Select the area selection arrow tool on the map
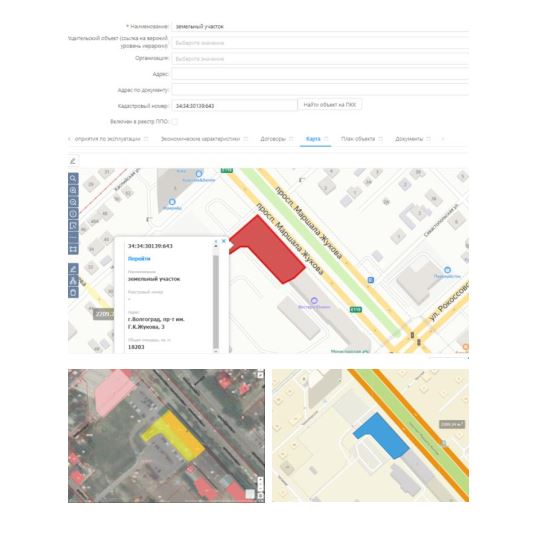 click(73, 226)
